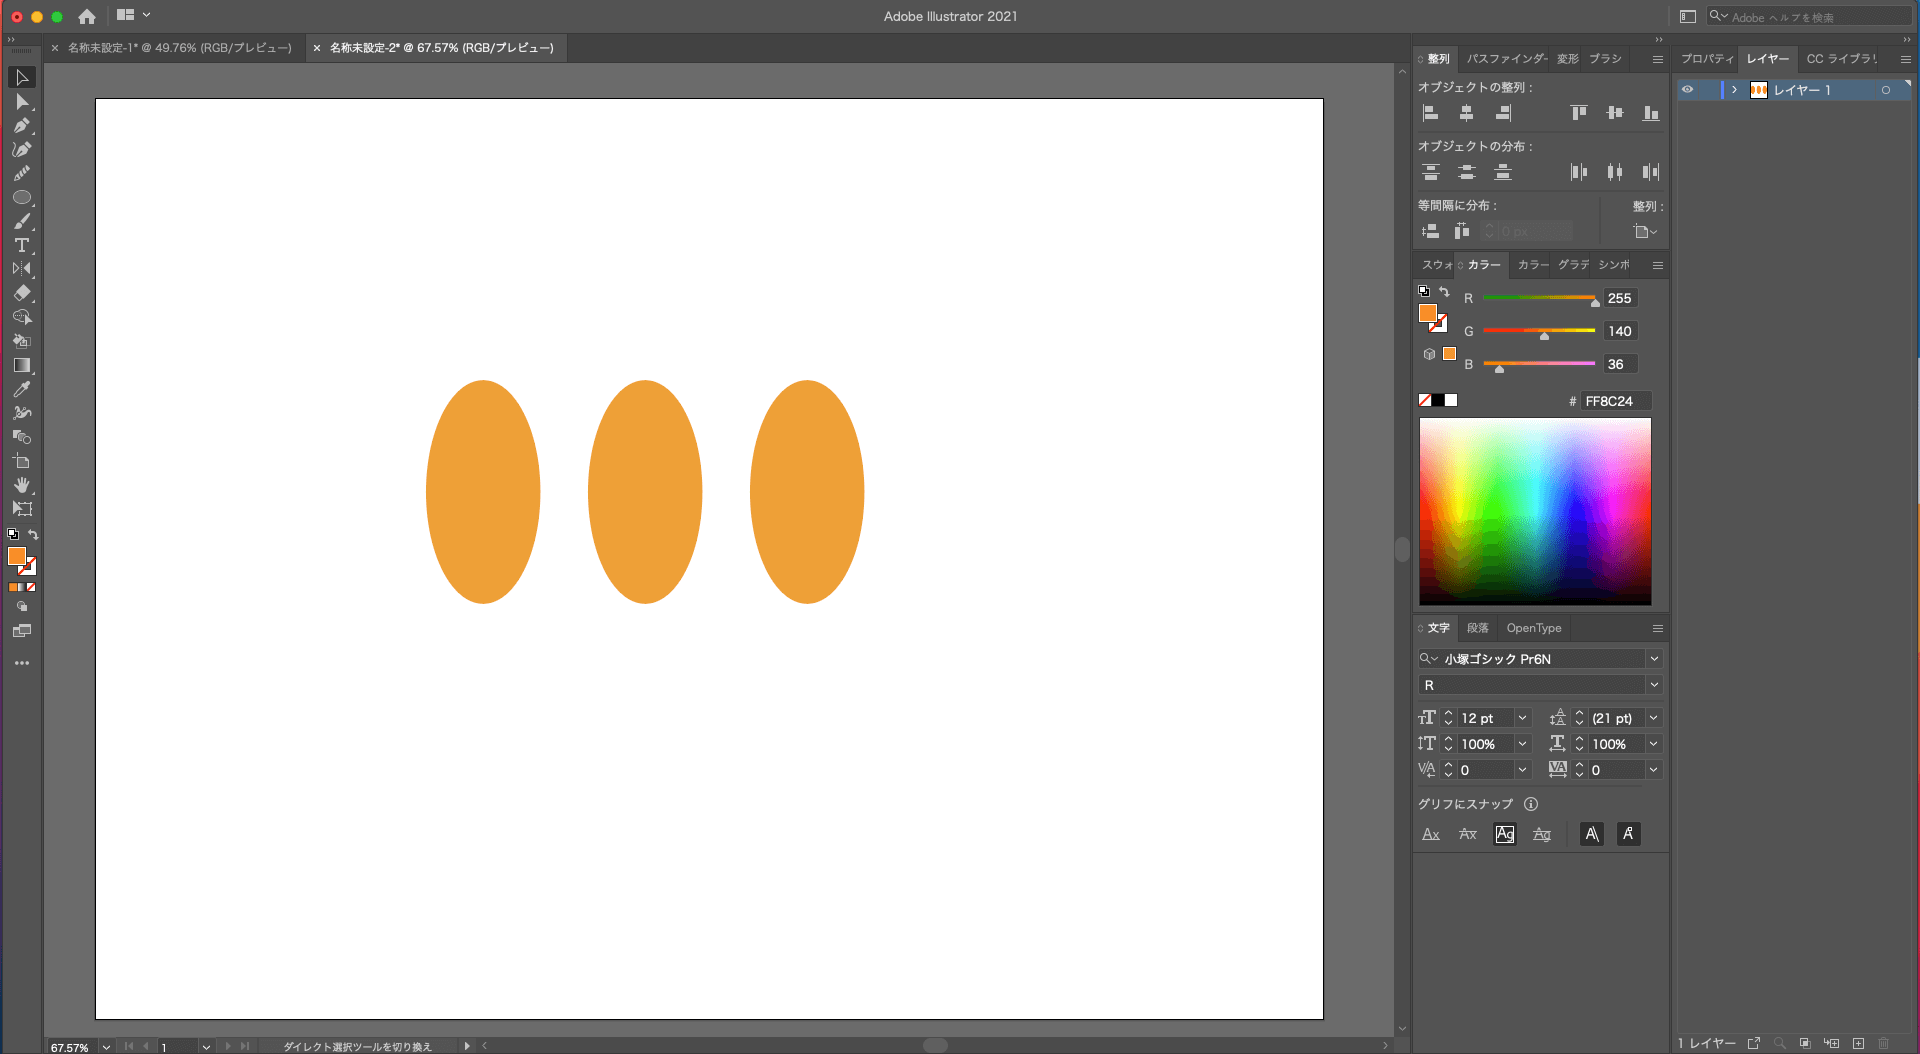The width and height of the screenshot is (1920, 1054).
Task: Select the Curvature tool
Action: point(21,150)
